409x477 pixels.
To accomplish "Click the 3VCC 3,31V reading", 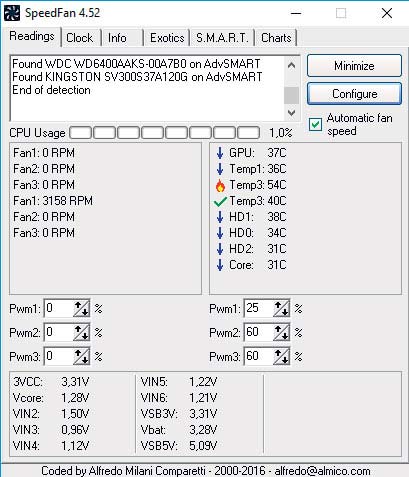I will (51, 382).
